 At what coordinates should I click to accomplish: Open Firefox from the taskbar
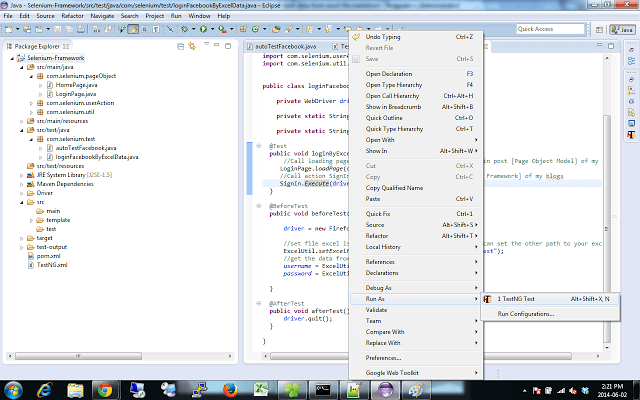tap(231, 390)
